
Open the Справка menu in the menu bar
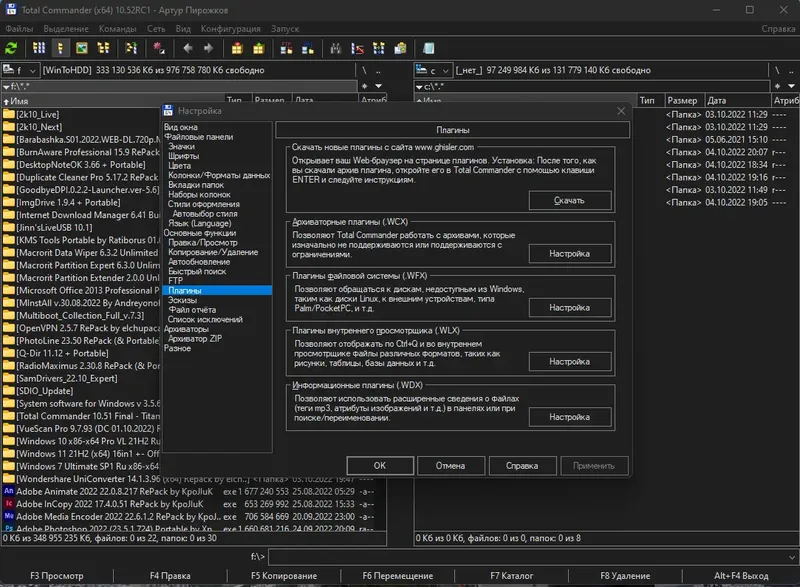coord(777,29)
